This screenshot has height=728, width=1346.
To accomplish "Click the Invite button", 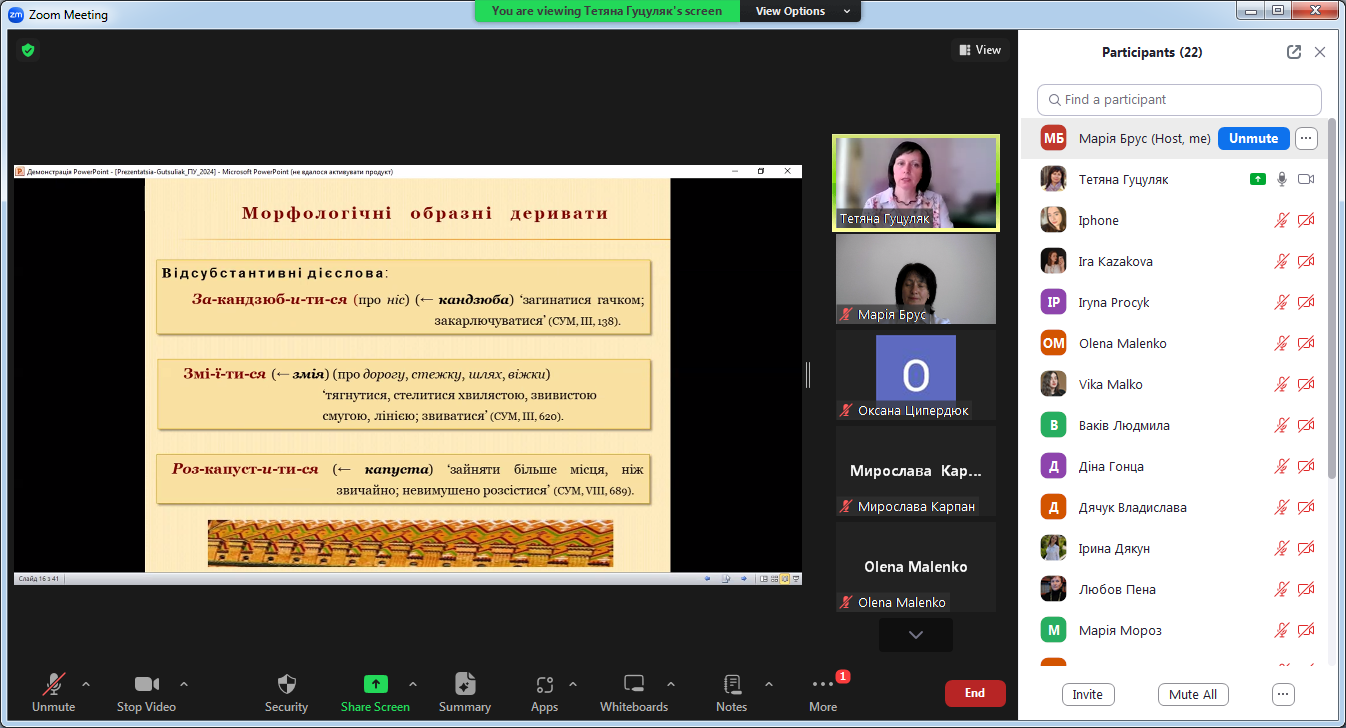I will pyautogui.click(x=1087, y=694).
